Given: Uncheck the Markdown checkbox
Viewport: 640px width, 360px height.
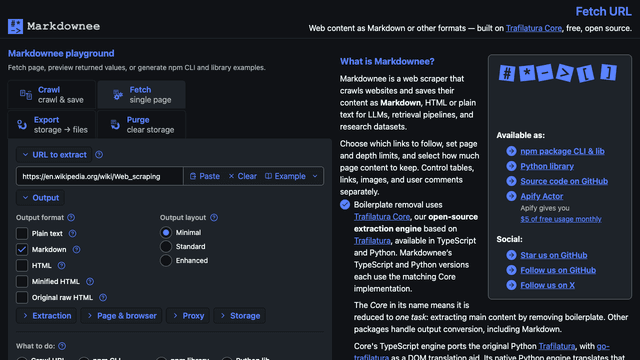Looking at the screenshot, I should (x=22, y=249).
